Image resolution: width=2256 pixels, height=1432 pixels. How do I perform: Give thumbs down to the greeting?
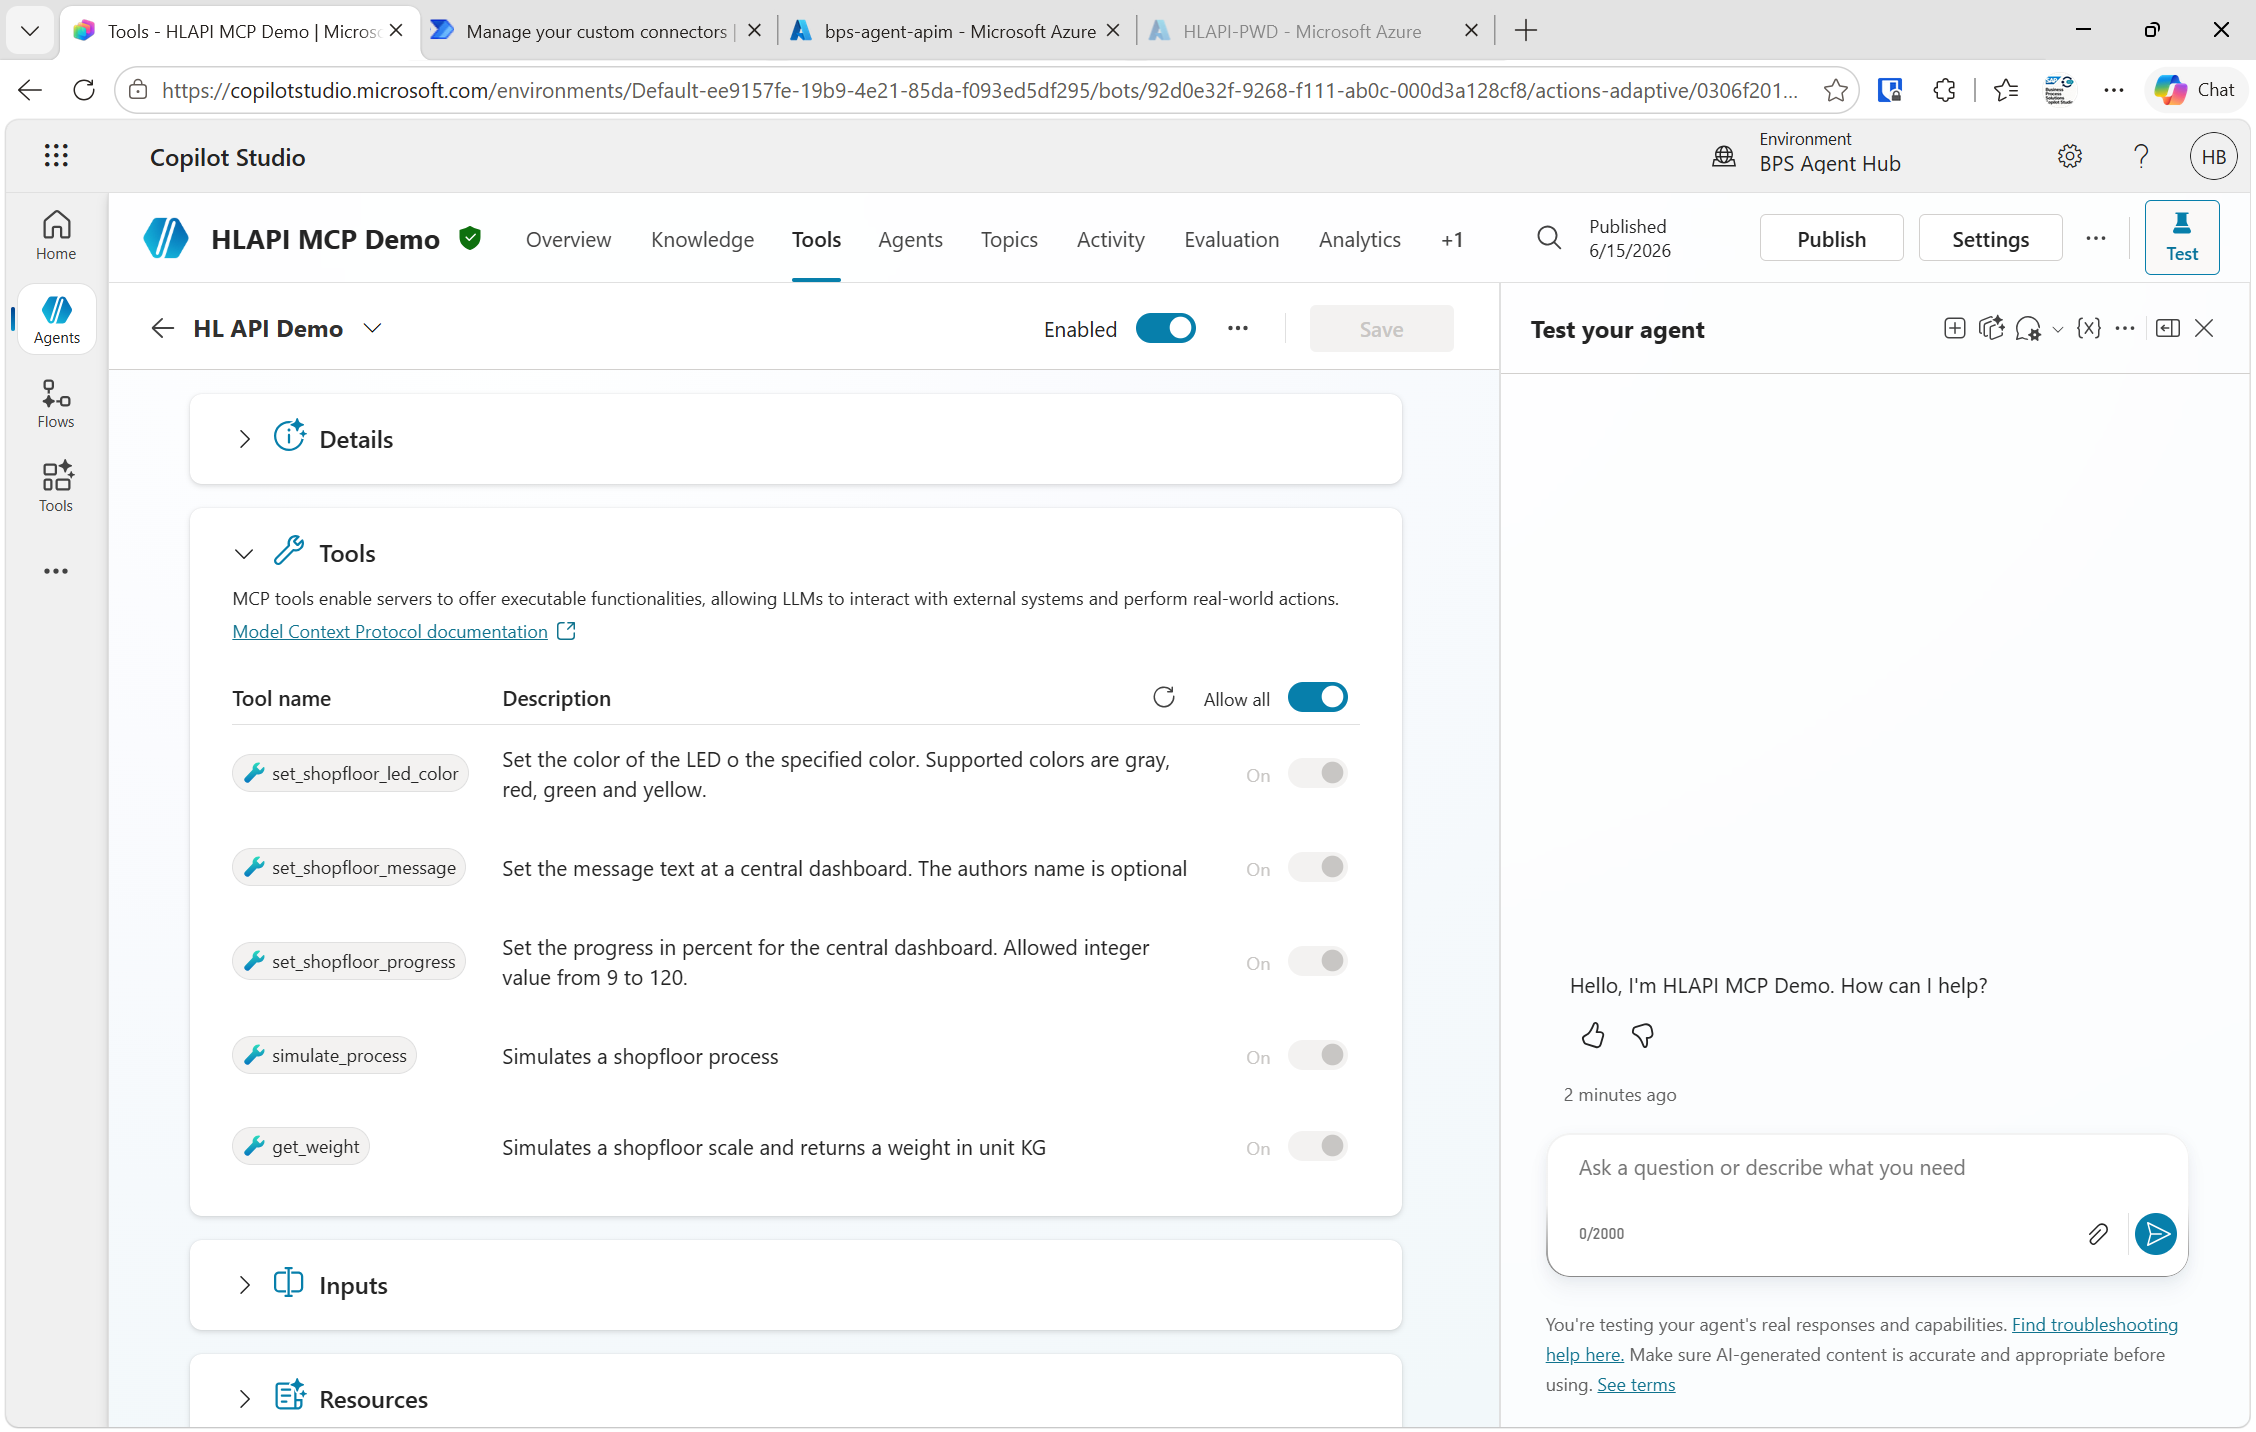pyautogui.click(x=1643, y=1035)
